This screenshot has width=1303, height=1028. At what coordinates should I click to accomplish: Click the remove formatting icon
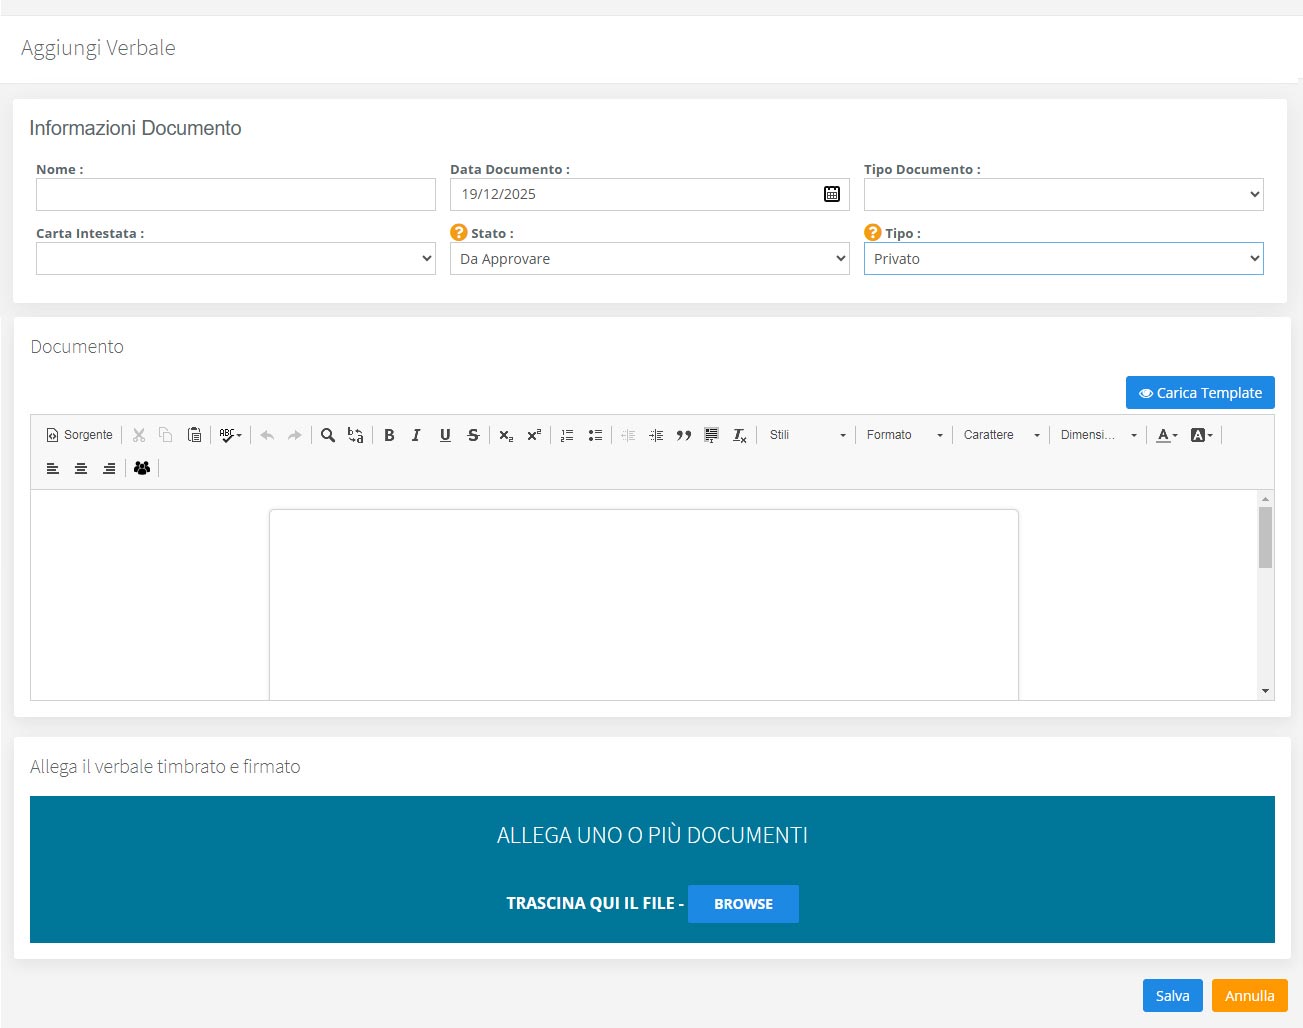(x=740, y=435)
